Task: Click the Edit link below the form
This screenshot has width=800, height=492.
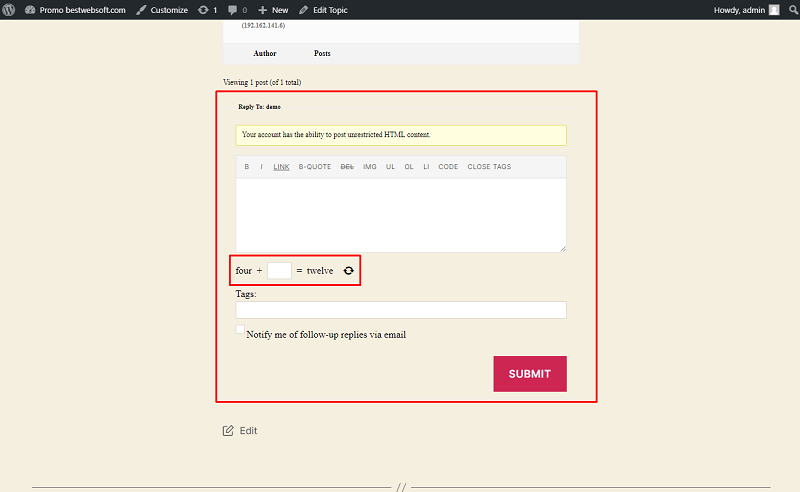Action: pyautogui.click(x=248, y=431)
